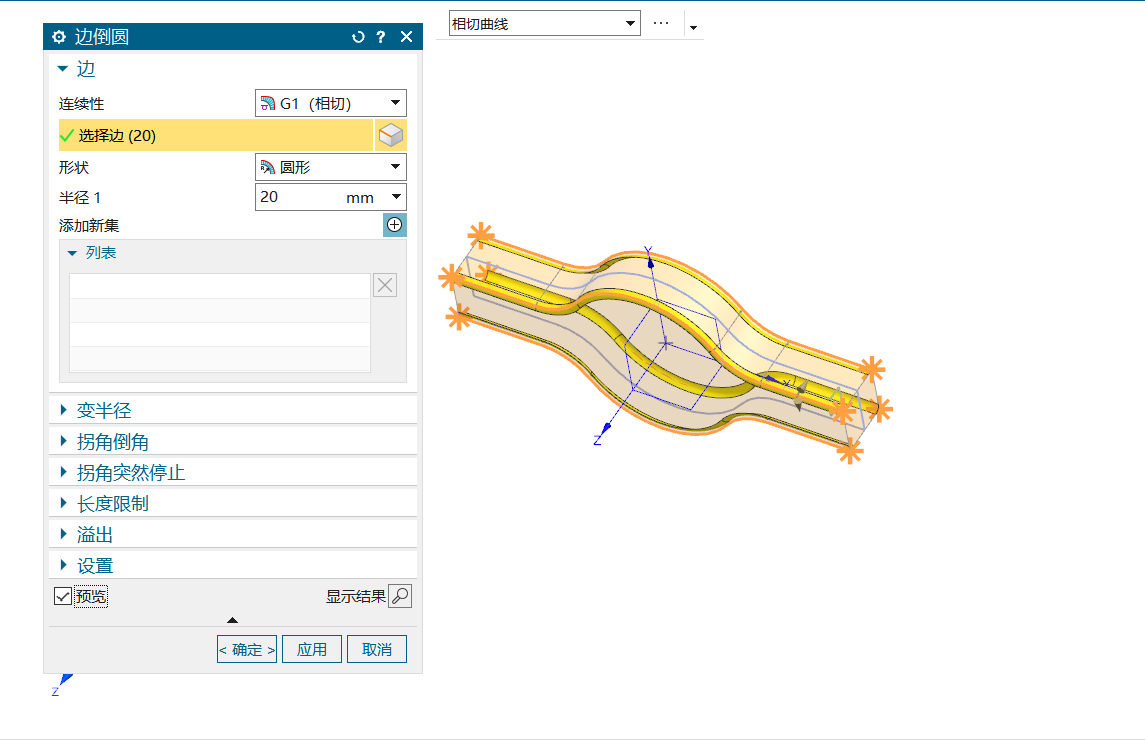The image size is (1145, 740).
Task: Collapse the 边 section
Action: tap(63, 69)
